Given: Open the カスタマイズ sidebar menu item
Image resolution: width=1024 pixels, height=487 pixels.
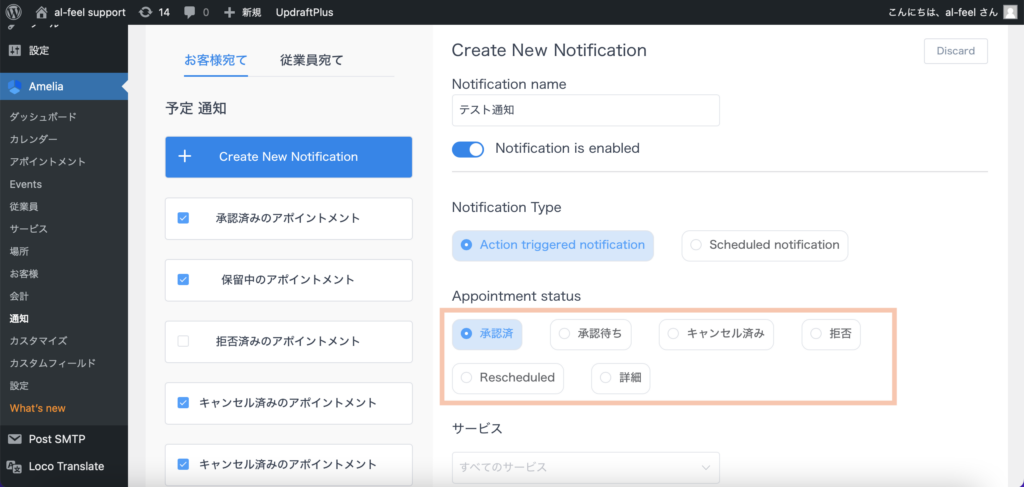Looking at the screenshot, I should pyautogui.click(x=38, y=341).
